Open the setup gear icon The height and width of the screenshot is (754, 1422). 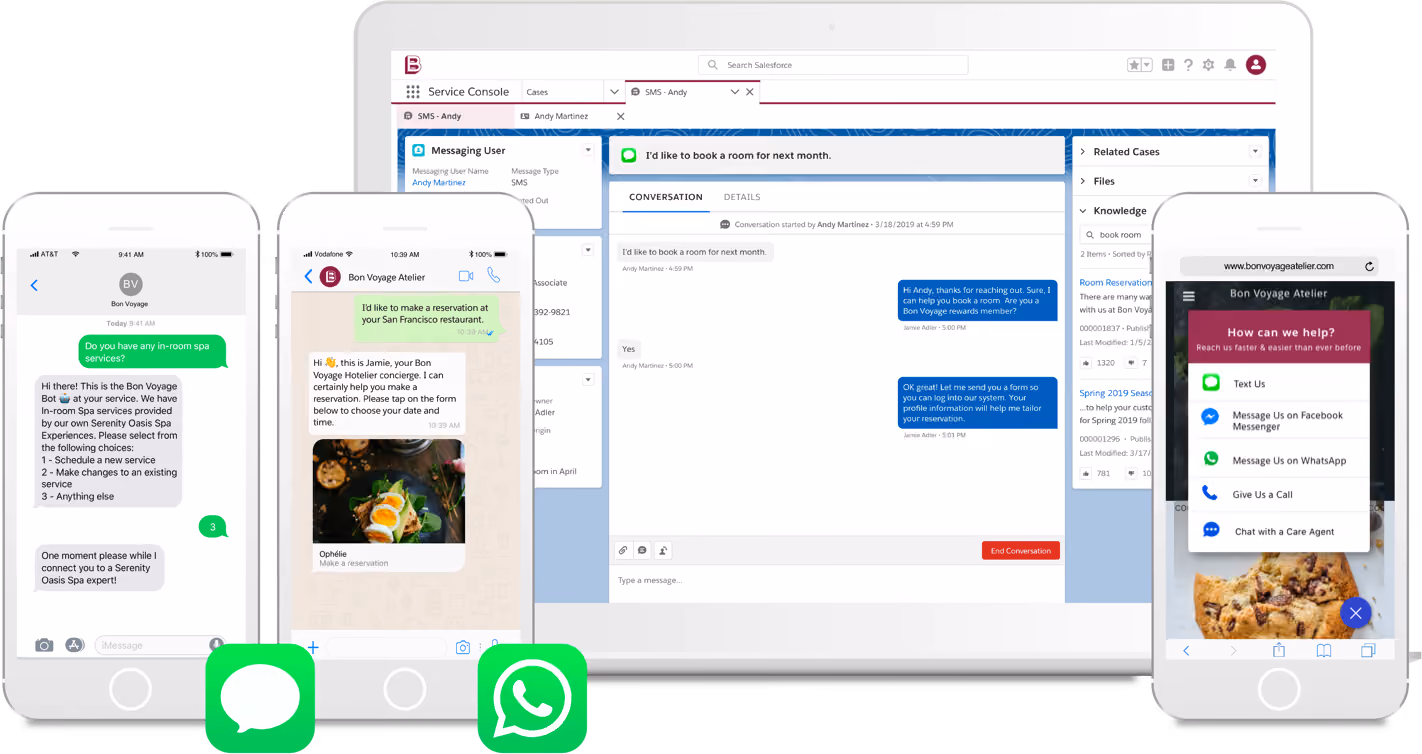[1208, 65]
